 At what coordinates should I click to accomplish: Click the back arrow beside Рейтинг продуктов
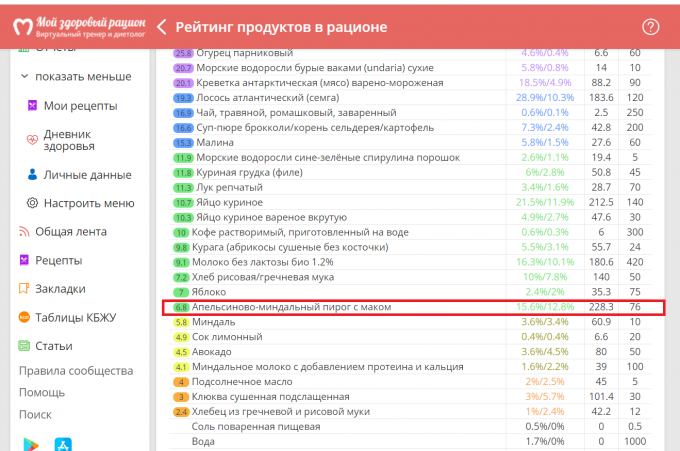tap(161, 27)
